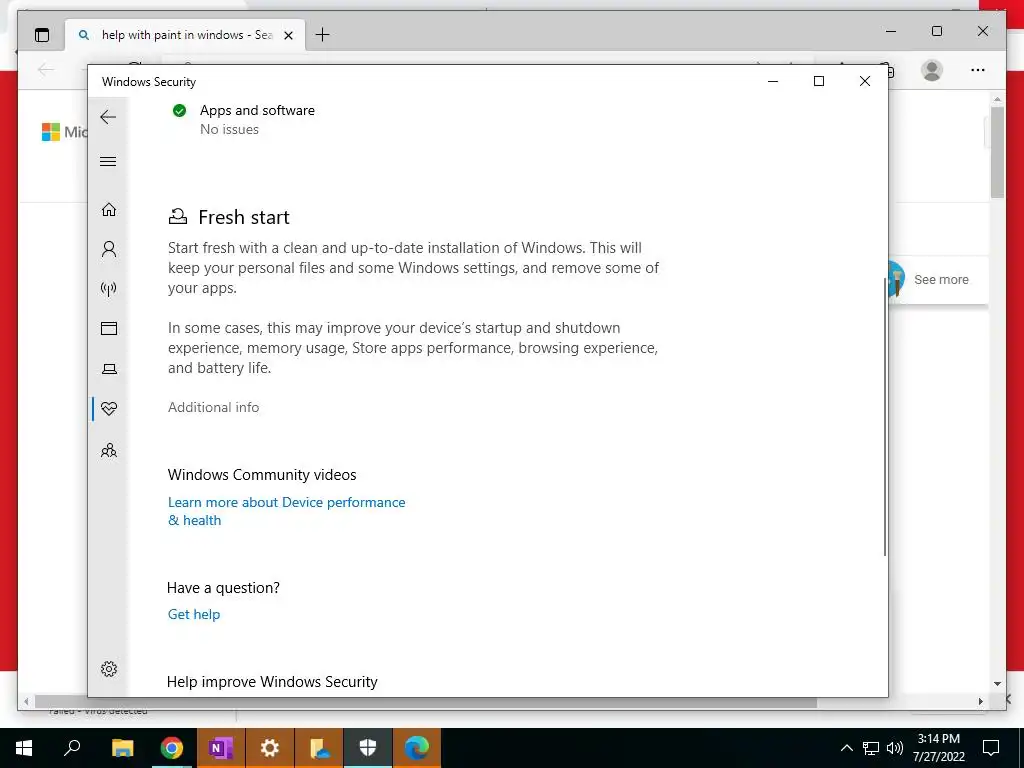Open Settings gear on taskbar
The width and height of the screenshot is (1024, 768).
pos(270,748)
